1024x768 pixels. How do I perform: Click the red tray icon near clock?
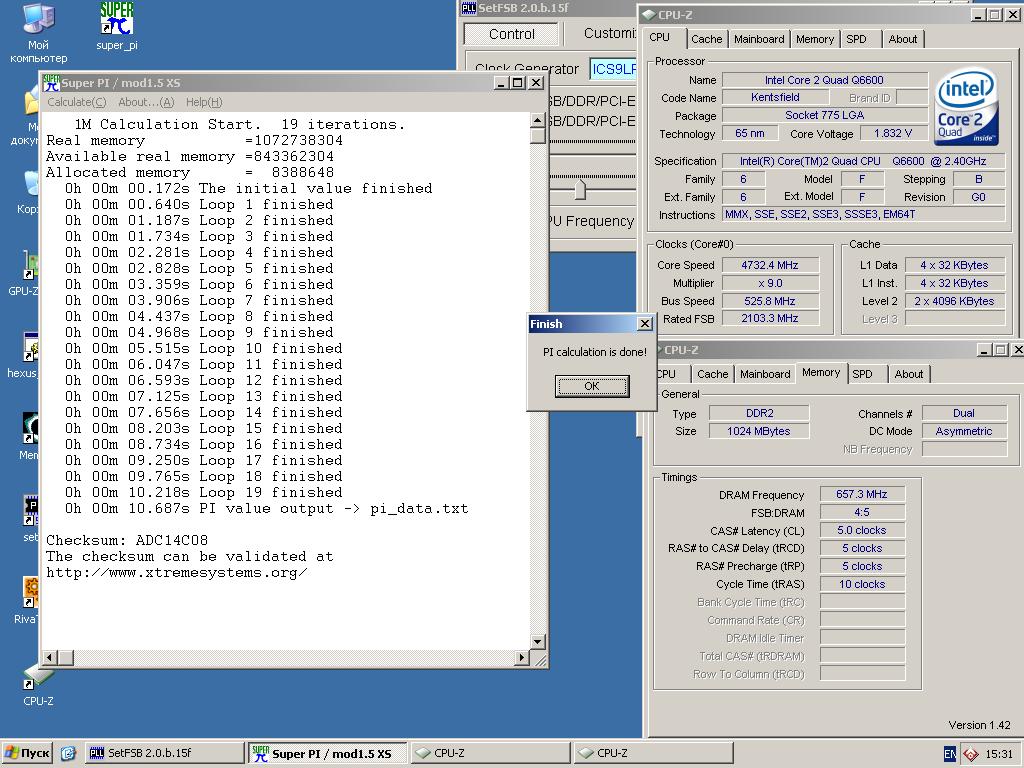(x=970, y=754)
